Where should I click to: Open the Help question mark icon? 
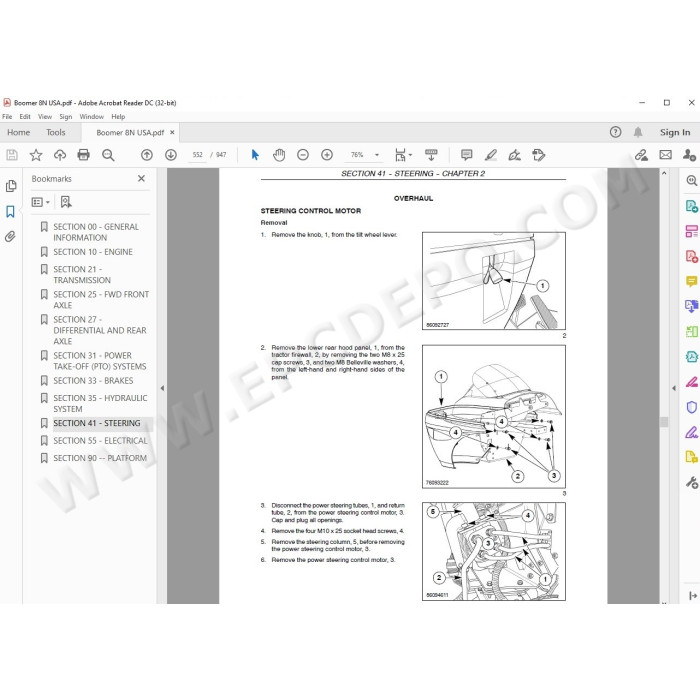point(616,132)
